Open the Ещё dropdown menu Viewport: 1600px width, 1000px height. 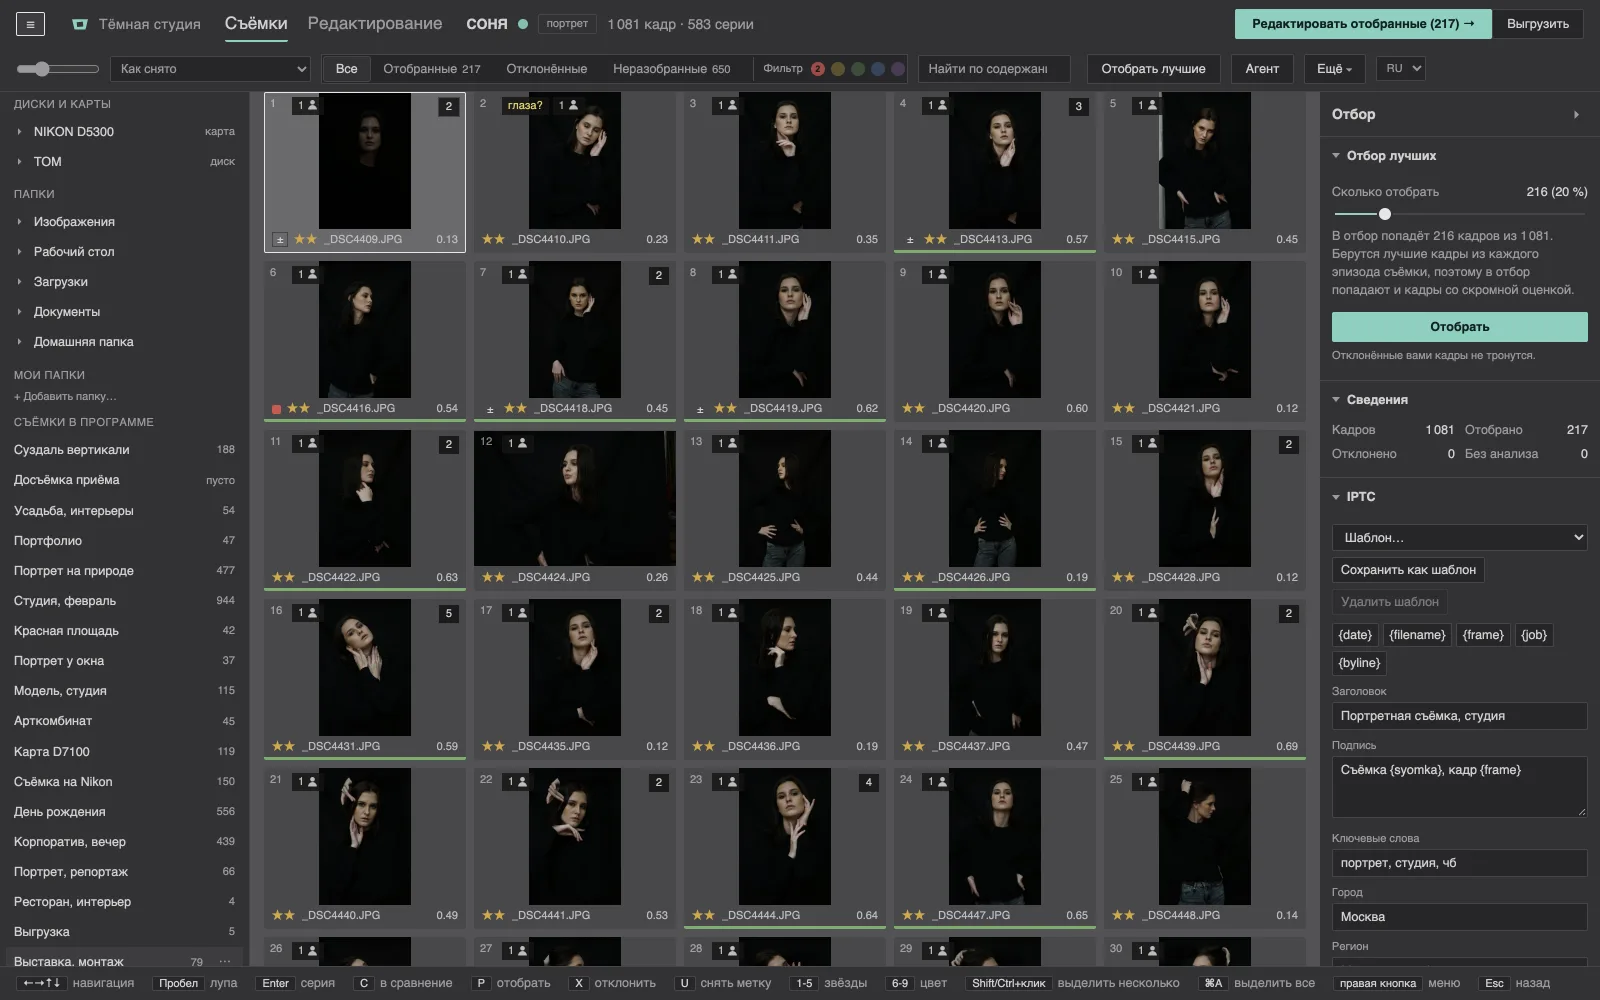click(x=1334, y=69)
